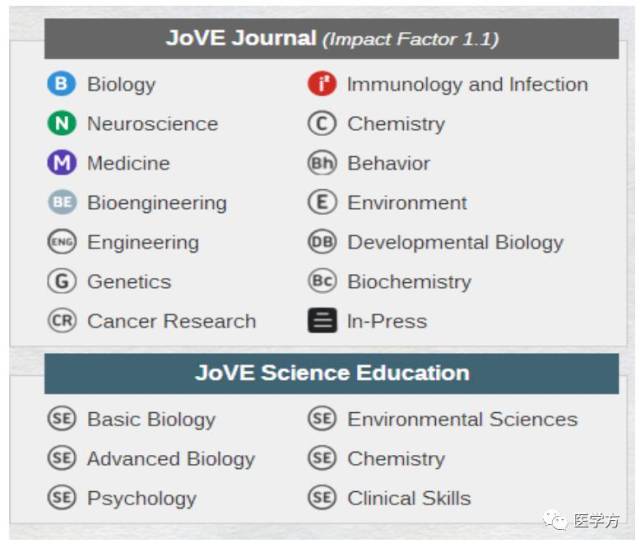
Task: Open the Genetics section link
Action: pos(129,282)
